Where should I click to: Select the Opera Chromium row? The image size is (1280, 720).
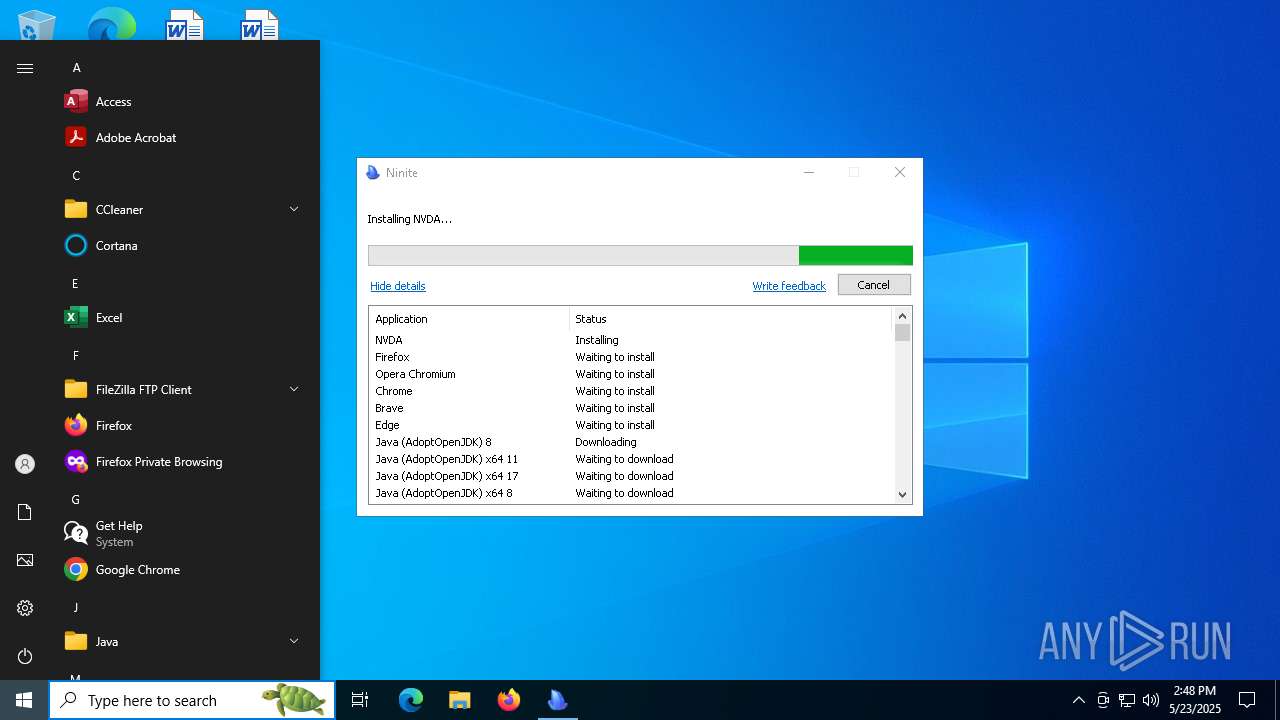[631, 374]
